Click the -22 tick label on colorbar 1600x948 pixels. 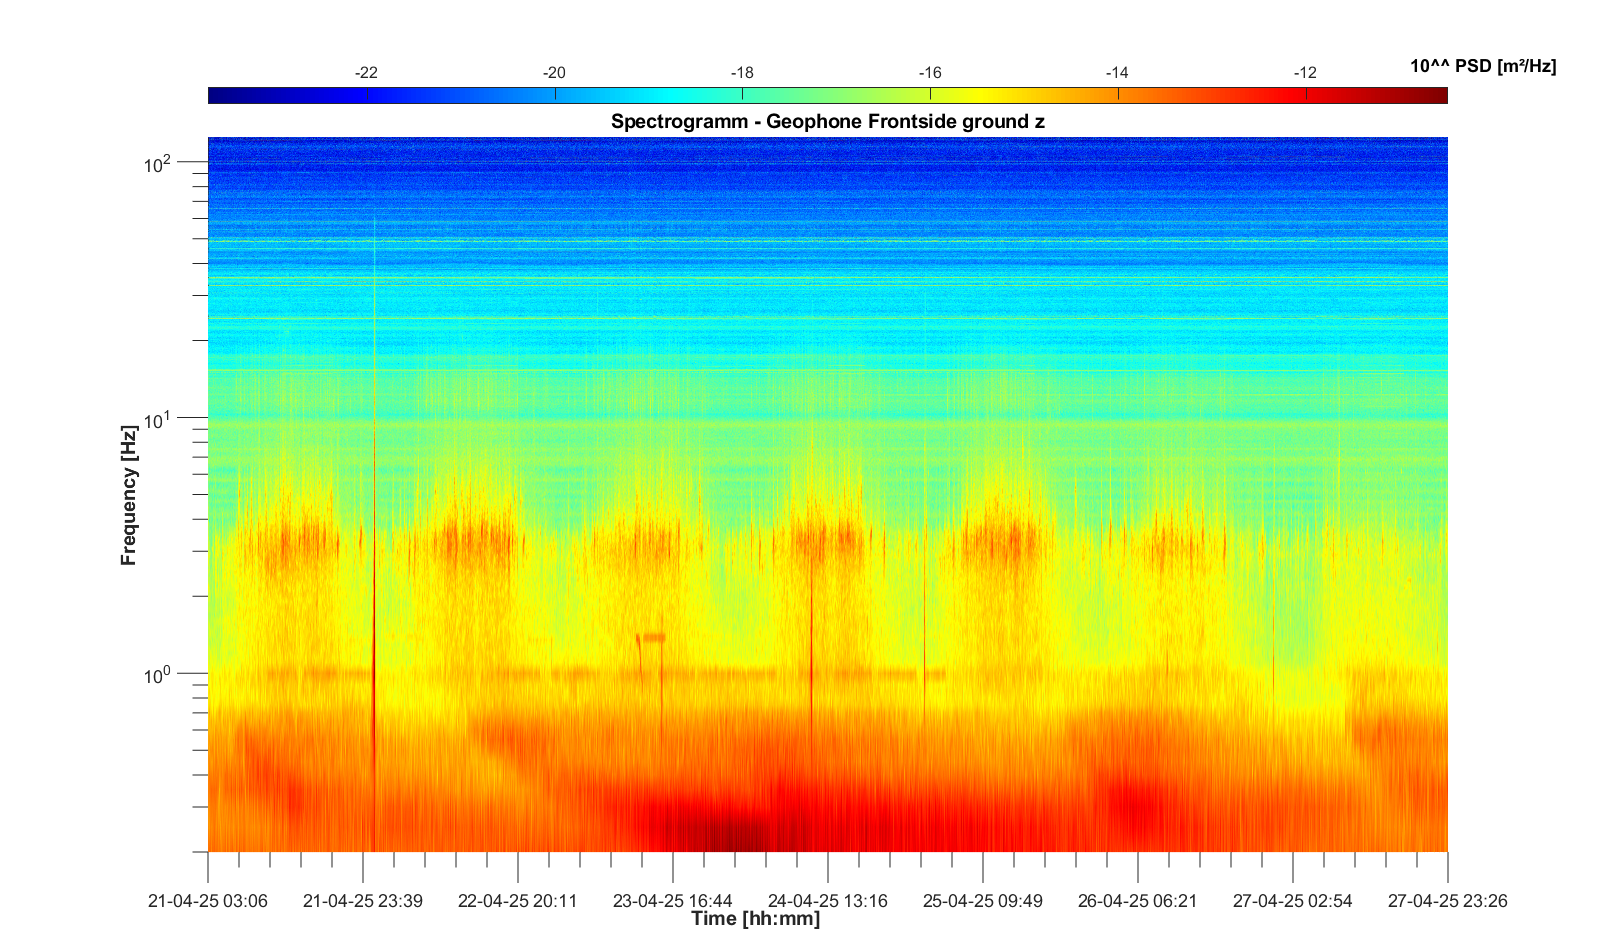point(366,73)
